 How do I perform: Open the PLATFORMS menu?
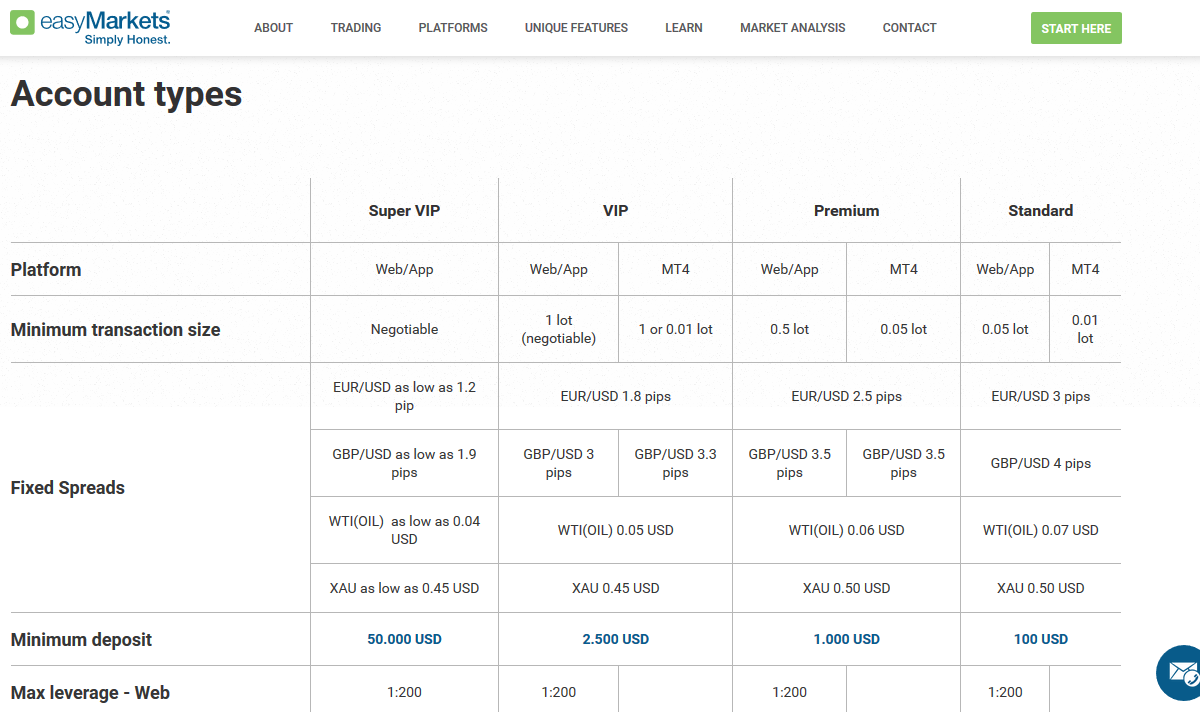point(453,28)
